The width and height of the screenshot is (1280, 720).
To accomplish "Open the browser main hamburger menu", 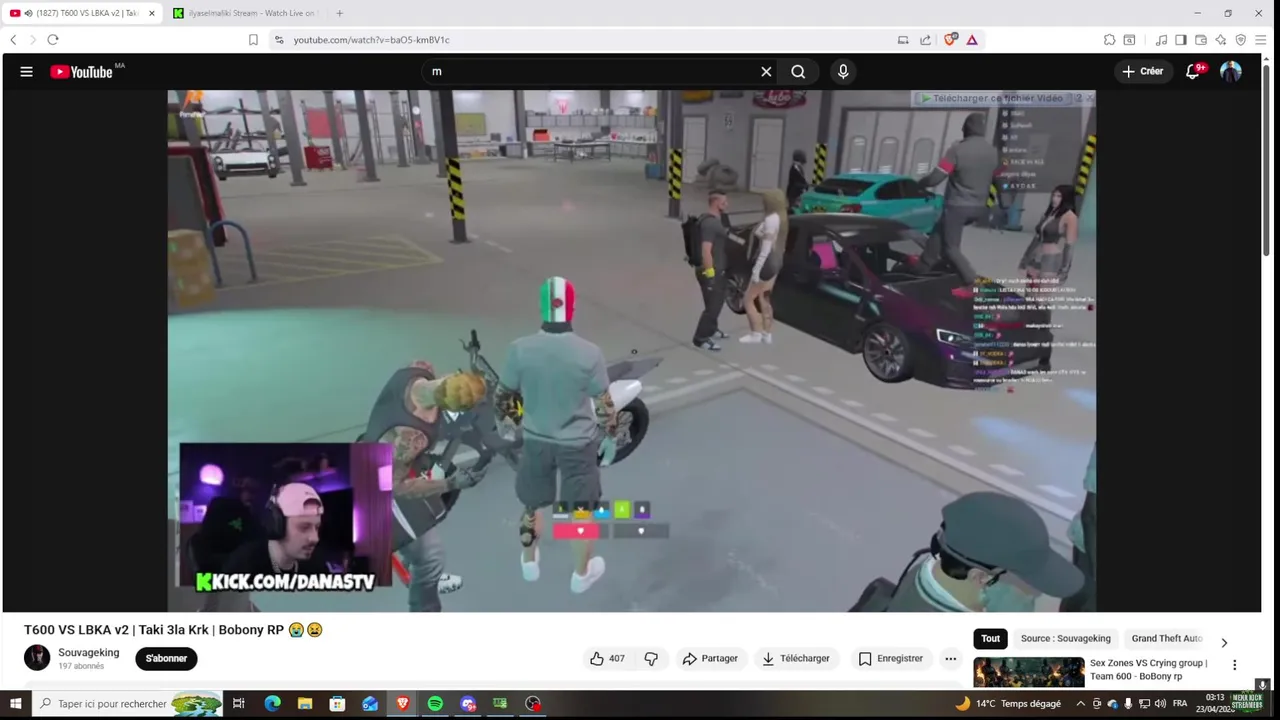I will 1262,40.
